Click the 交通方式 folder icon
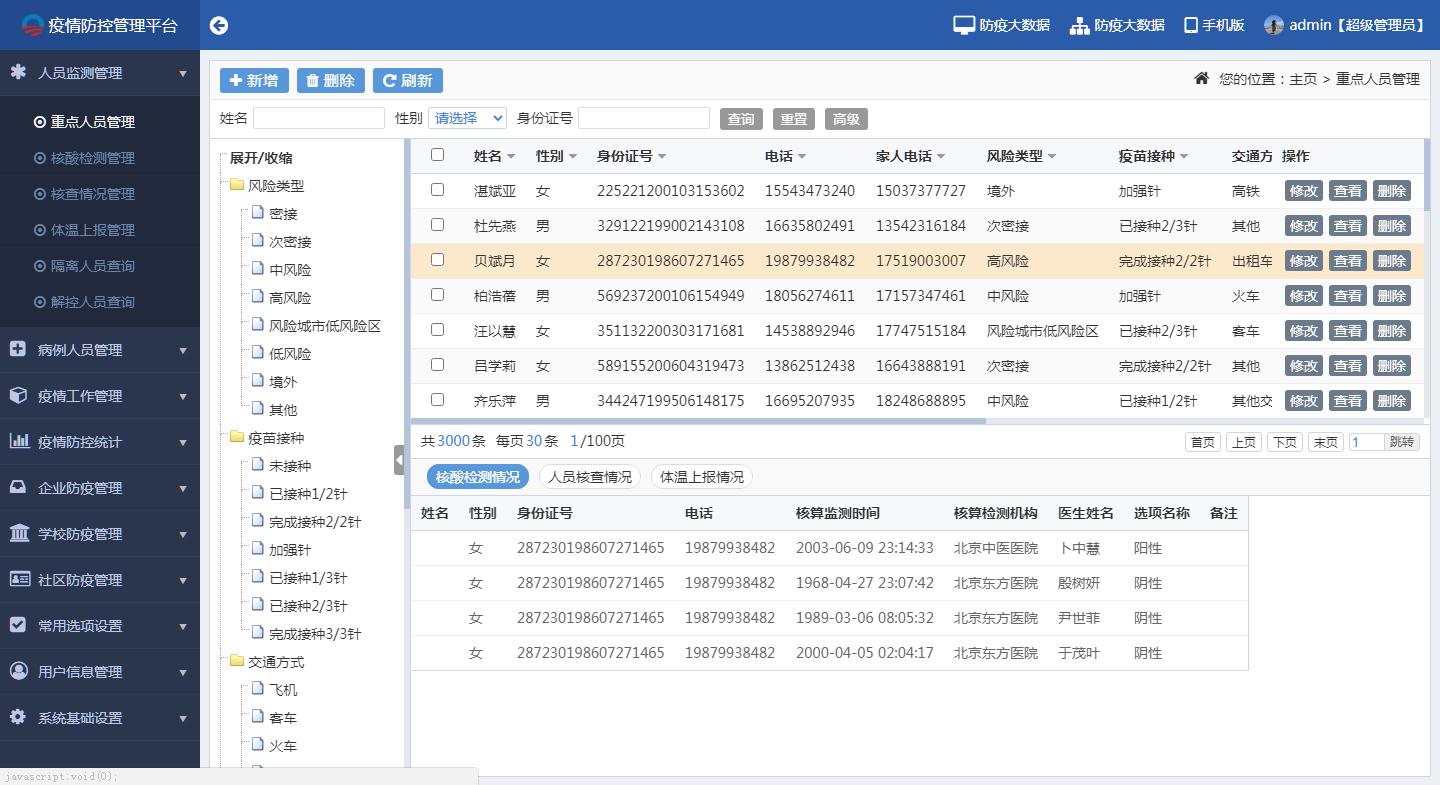Viewport: 1440px width, 785px height. point(237,661)
